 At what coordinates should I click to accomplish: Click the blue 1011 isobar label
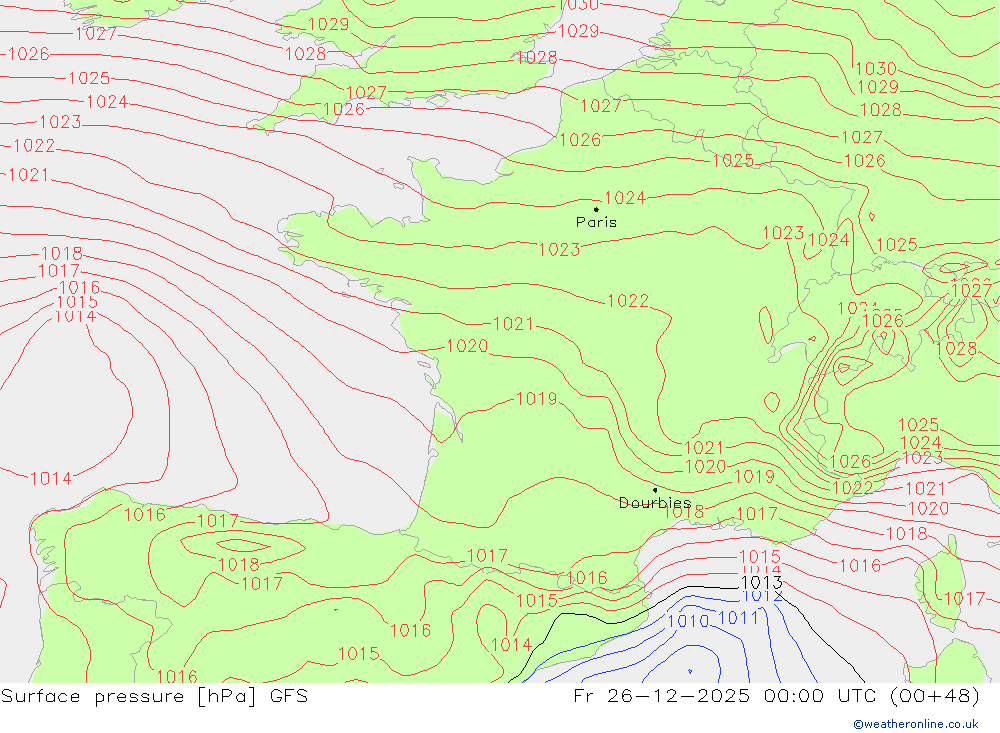tap(739, 618)
